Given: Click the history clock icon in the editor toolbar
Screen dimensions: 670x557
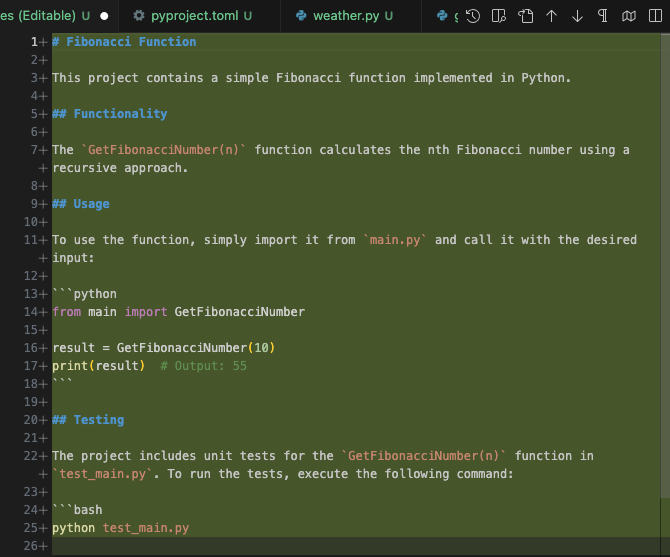Looking at the screenshot, I should 474,16.
